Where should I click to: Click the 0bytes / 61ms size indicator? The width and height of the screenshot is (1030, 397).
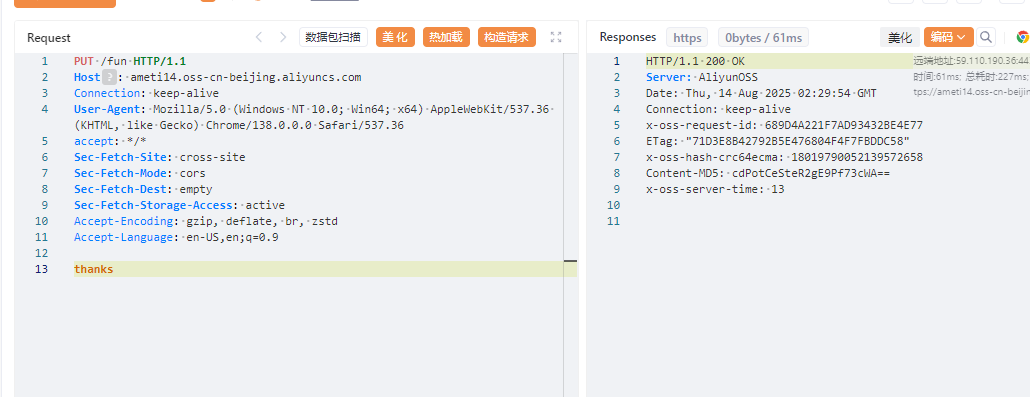click(x=763, y=37)
